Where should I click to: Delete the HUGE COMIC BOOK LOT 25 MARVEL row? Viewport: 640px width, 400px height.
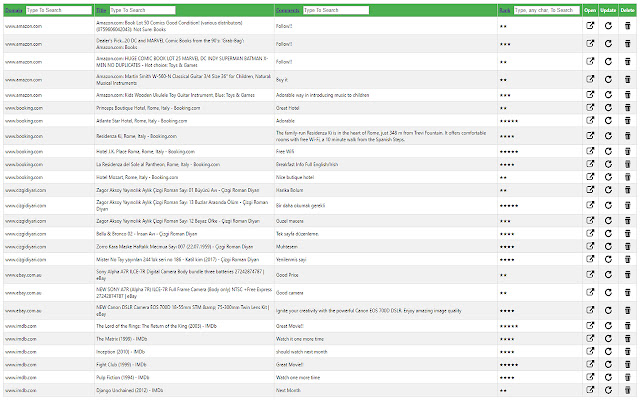click(x=628, y=62)
